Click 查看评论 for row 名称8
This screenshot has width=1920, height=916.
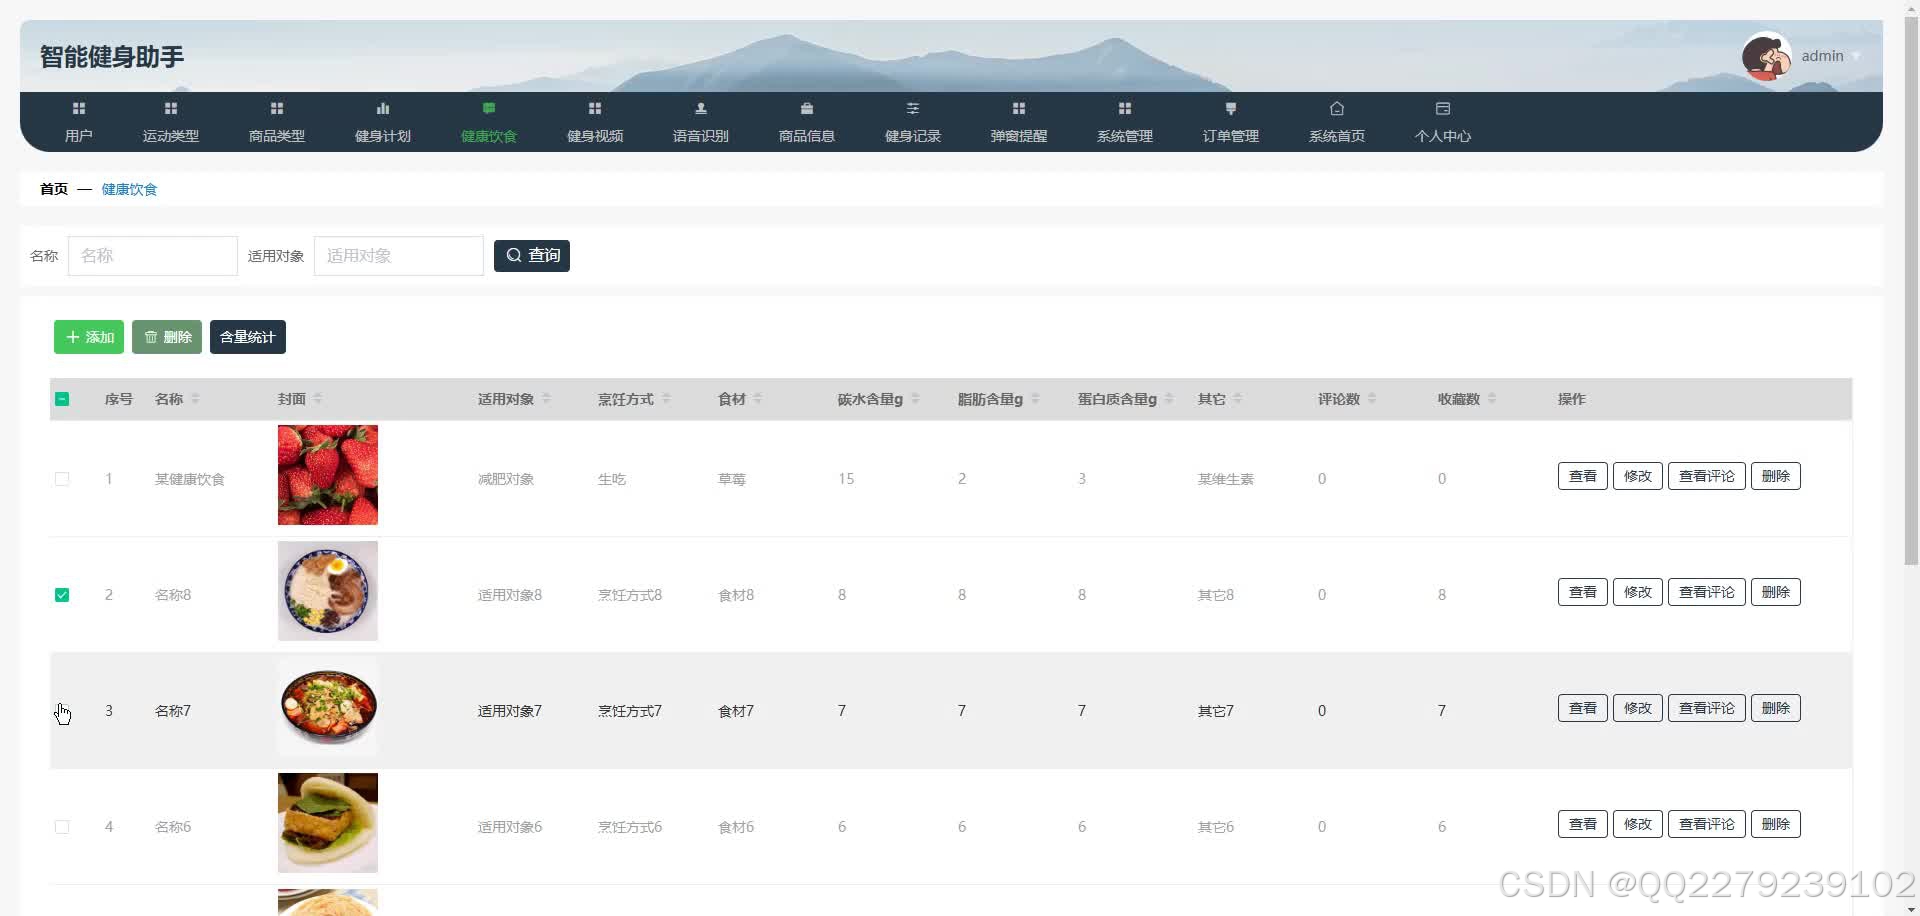point(1707,592)
